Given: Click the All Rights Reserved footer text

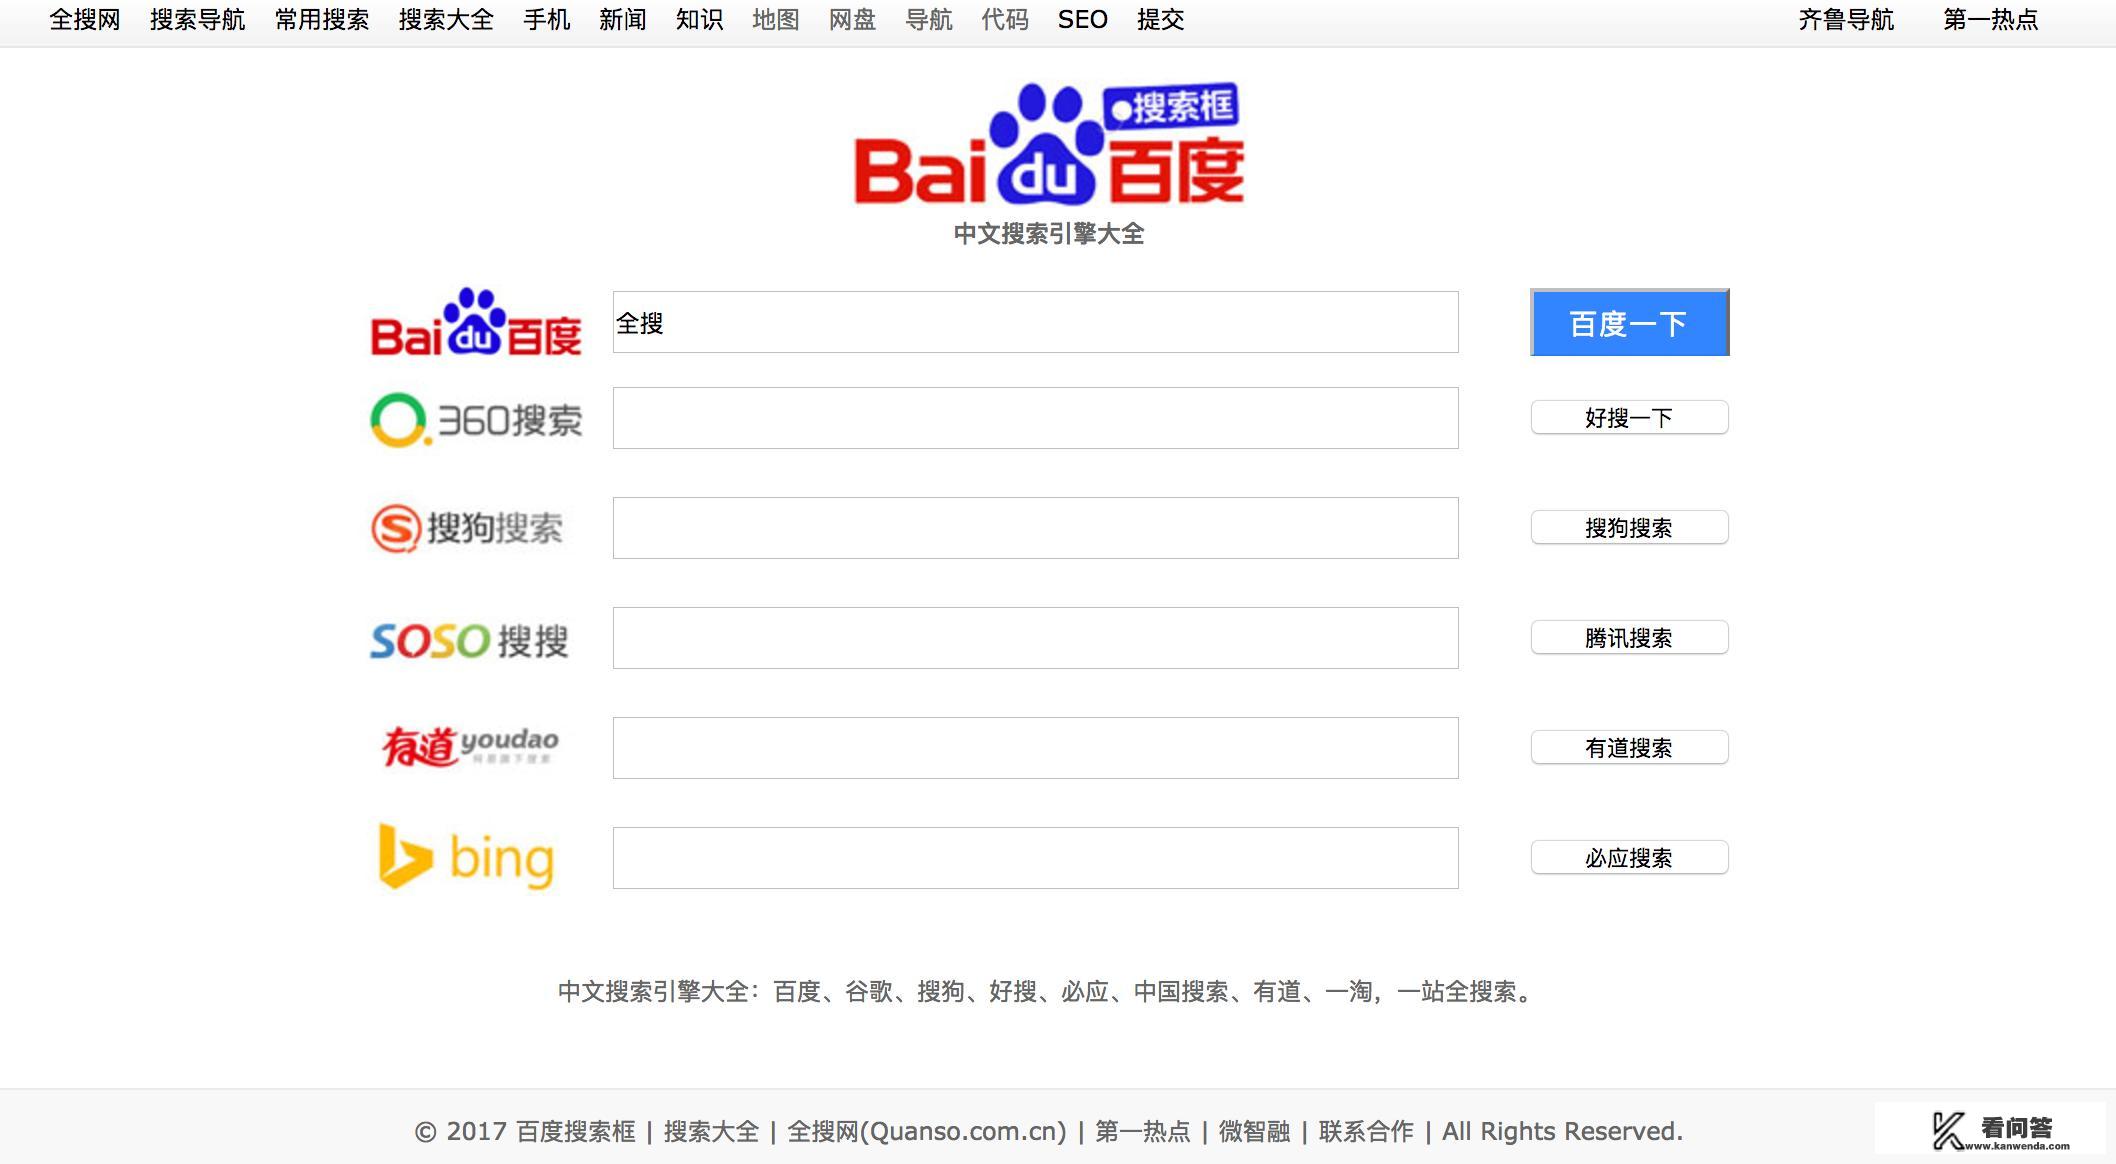Looking at the screenshot, I should 1562,1132.
